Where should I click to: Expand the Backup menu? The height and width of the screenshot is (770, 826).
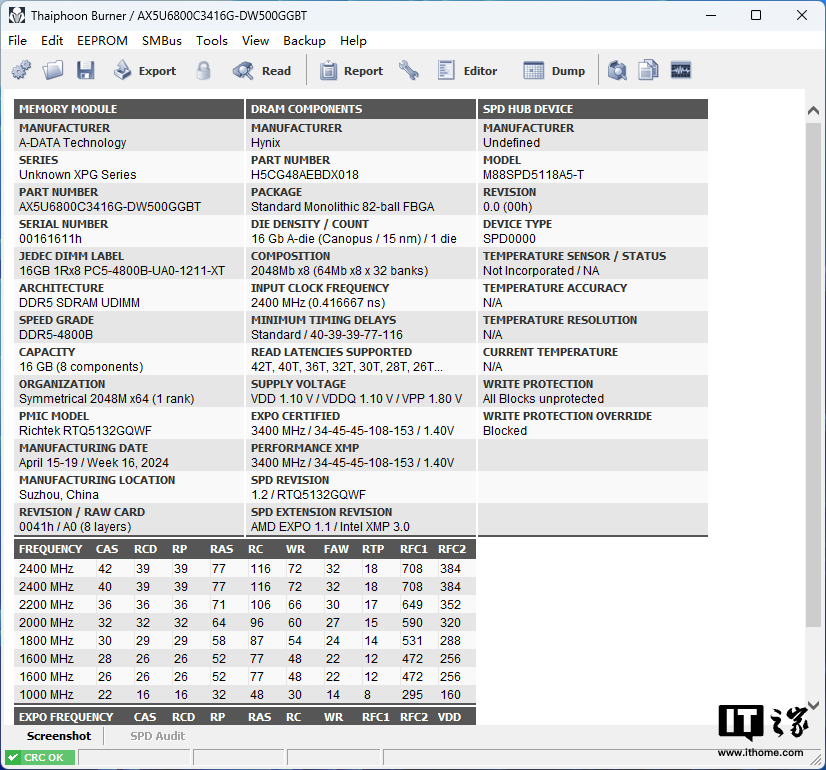[304, 41]
